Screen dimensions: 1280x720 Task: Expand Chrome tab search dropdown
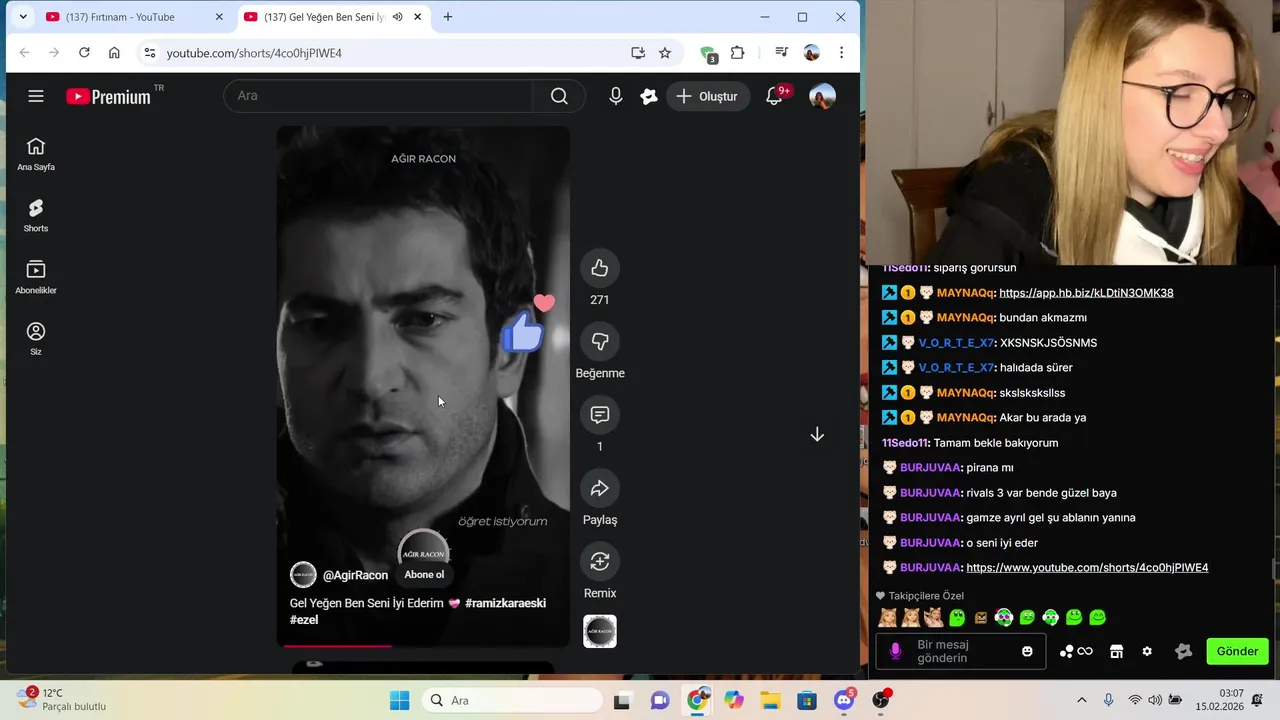23,17
